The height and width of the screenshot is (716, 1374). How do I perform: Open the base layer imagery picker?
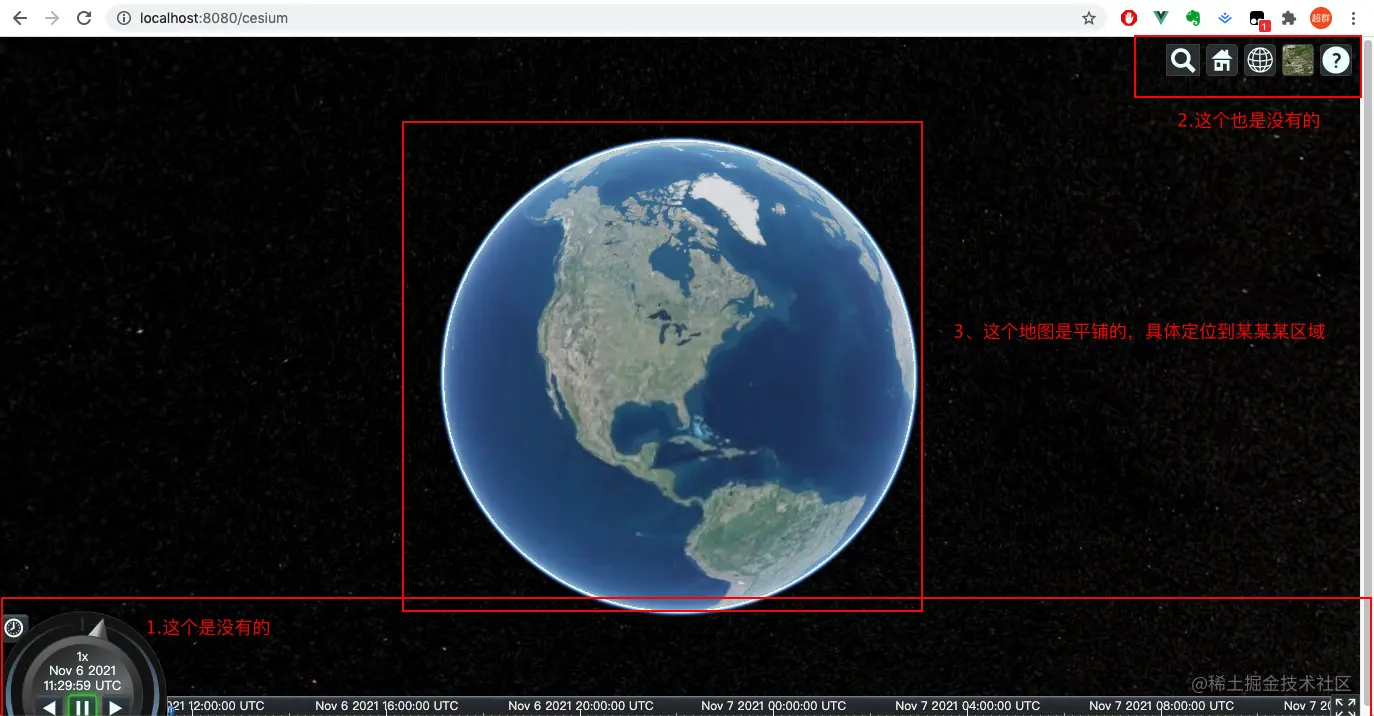click(1298, 61)
